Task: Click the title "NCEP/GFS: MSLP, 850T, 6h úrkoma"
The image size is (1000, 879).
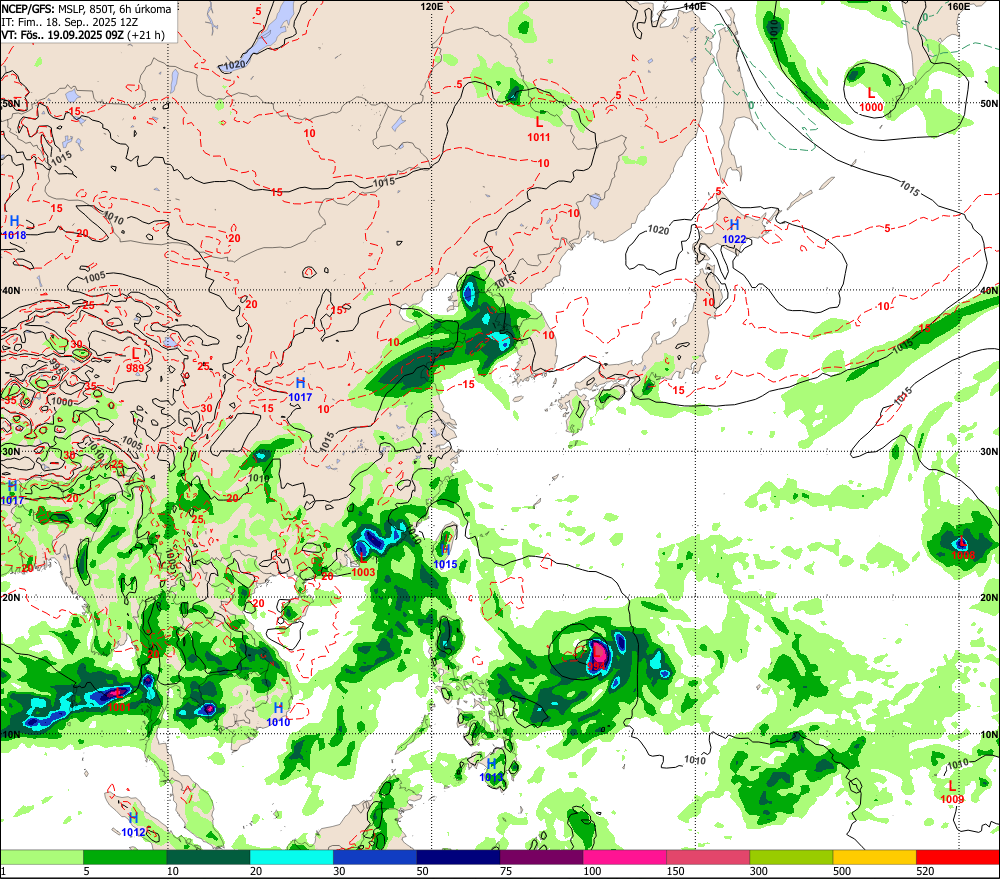Action: [x=86, y=9]
